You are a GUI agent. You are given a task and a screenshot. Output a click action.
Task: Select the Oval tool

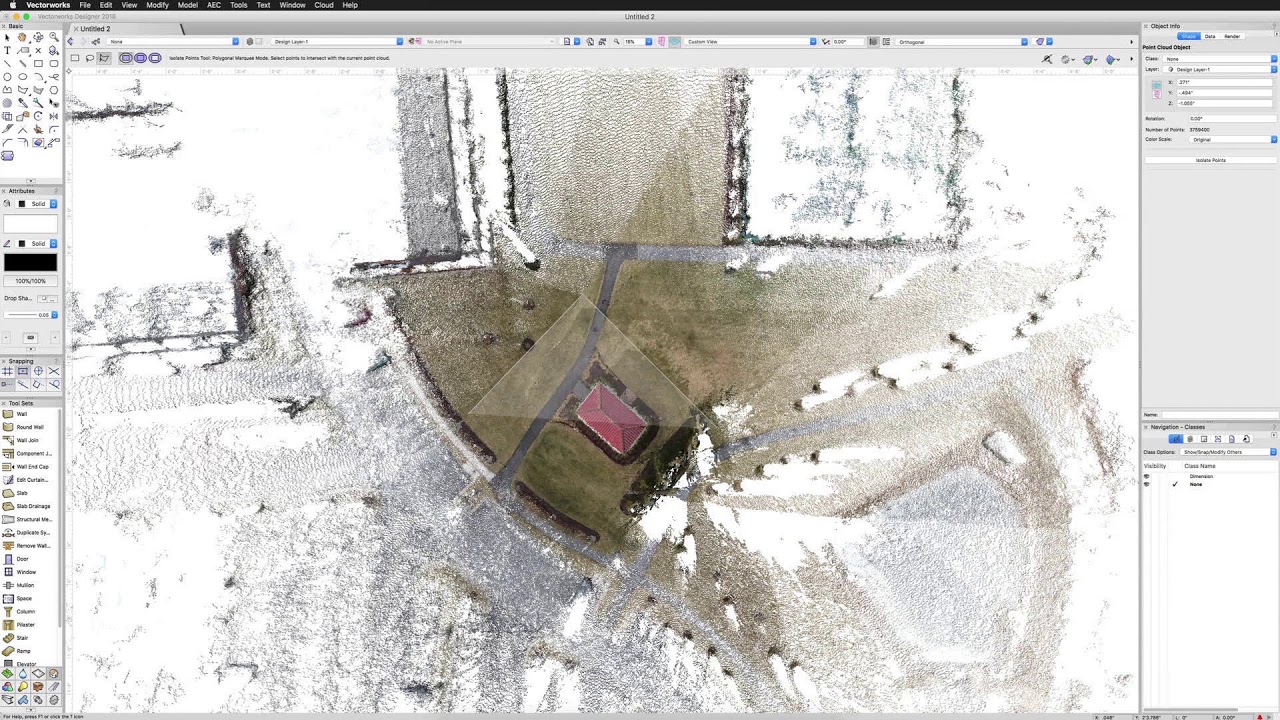point(22,76)
